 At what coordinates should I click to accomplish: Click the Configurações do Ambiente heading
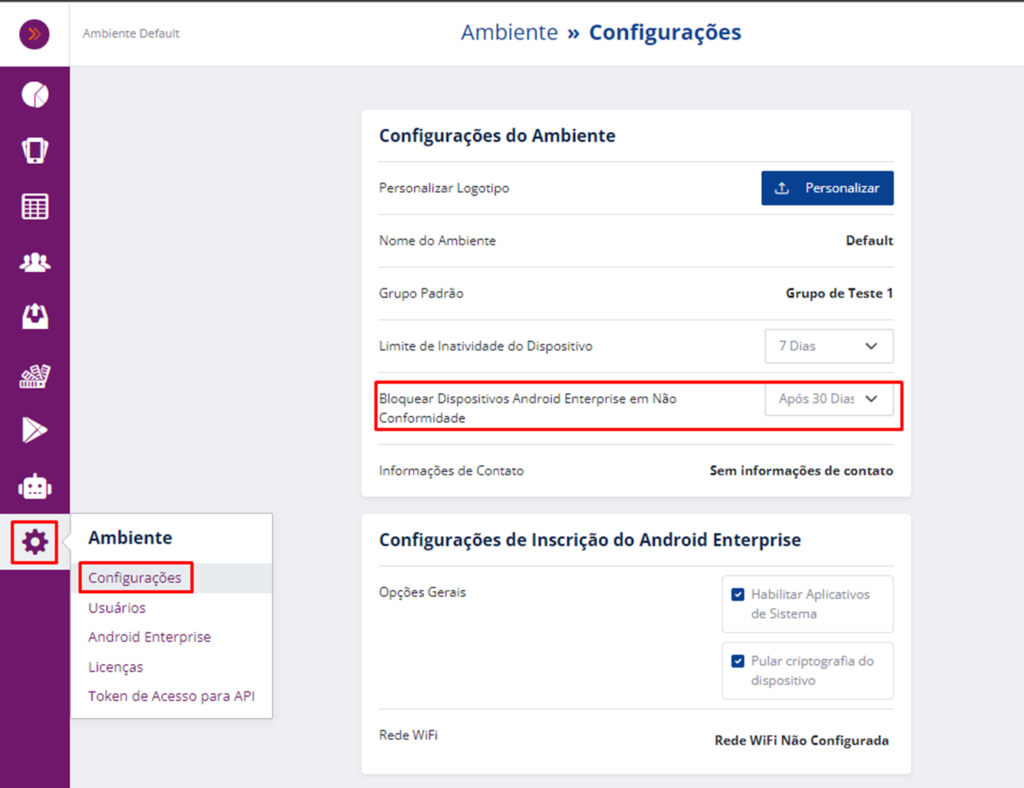tap(497, 136)
